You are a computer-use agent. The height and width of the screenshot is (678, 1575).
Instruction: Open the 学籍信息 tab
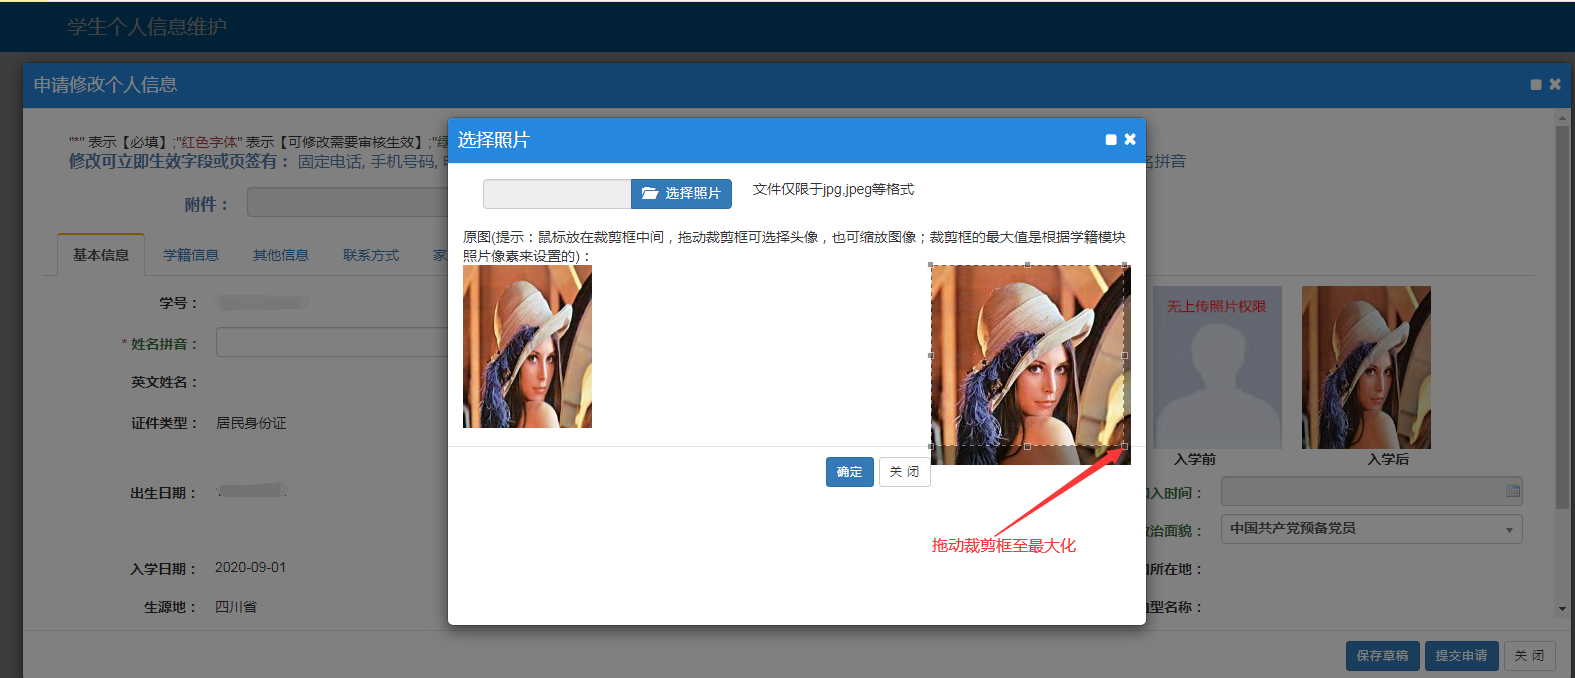pyautogui.click(x=191, y=255)
